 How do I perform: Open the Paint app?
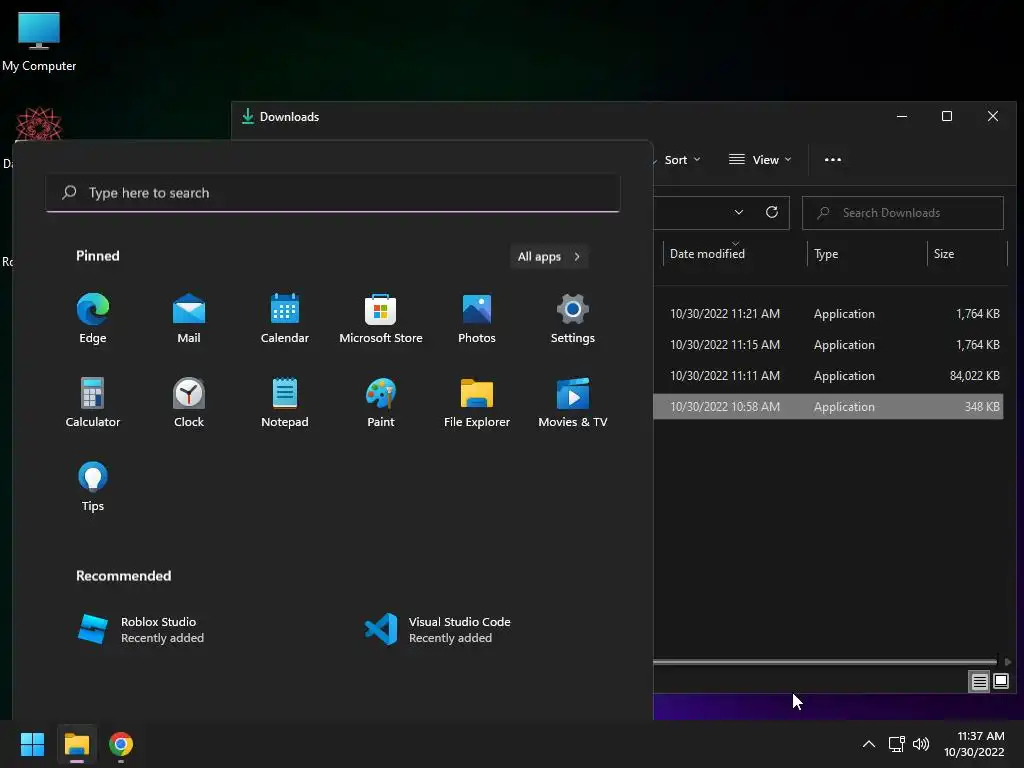tap(381, 403)
